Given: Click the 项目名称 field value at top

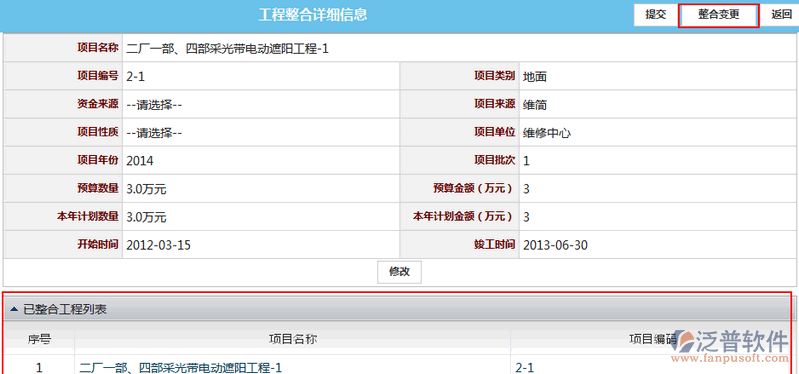Looking at the screenshot, I should (x=227, y=49).
